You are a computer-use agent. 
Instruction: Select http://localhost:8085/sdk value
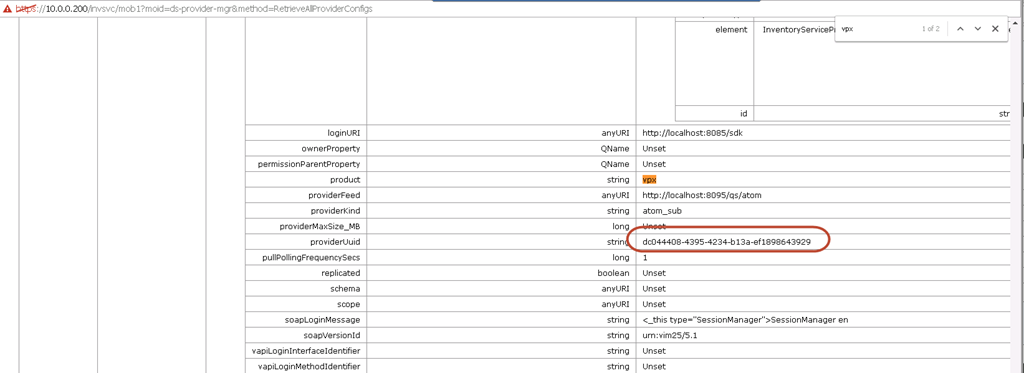coord(693,132)
